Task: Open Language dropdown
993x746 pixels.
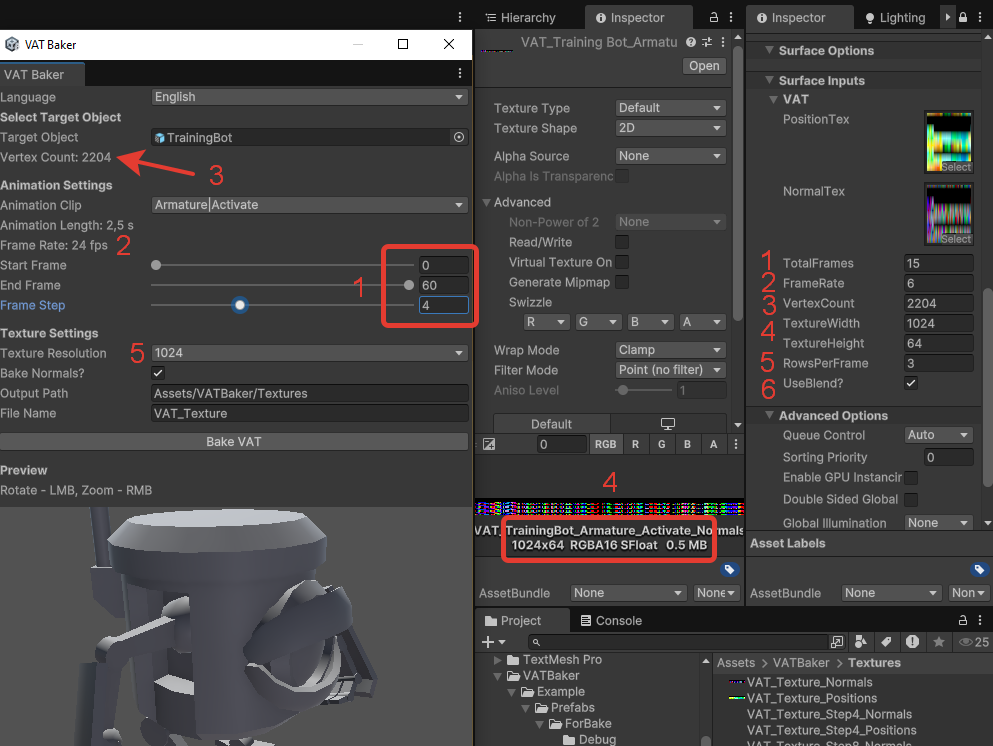Action: click(310, 97)
